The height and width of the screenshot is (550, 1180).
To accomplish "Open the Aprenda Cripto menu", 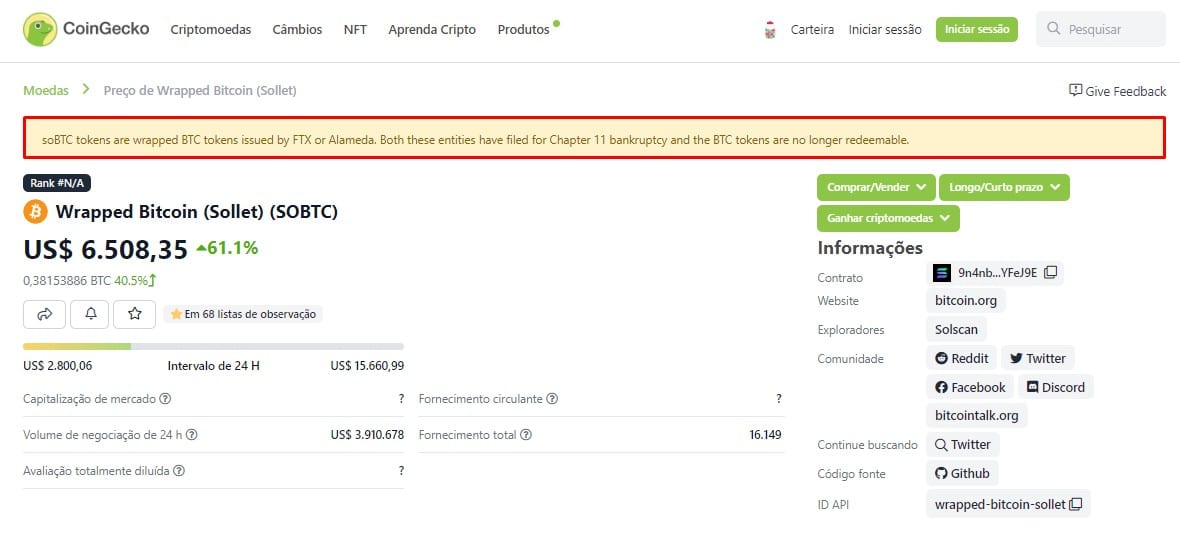I will click(432, 29).
